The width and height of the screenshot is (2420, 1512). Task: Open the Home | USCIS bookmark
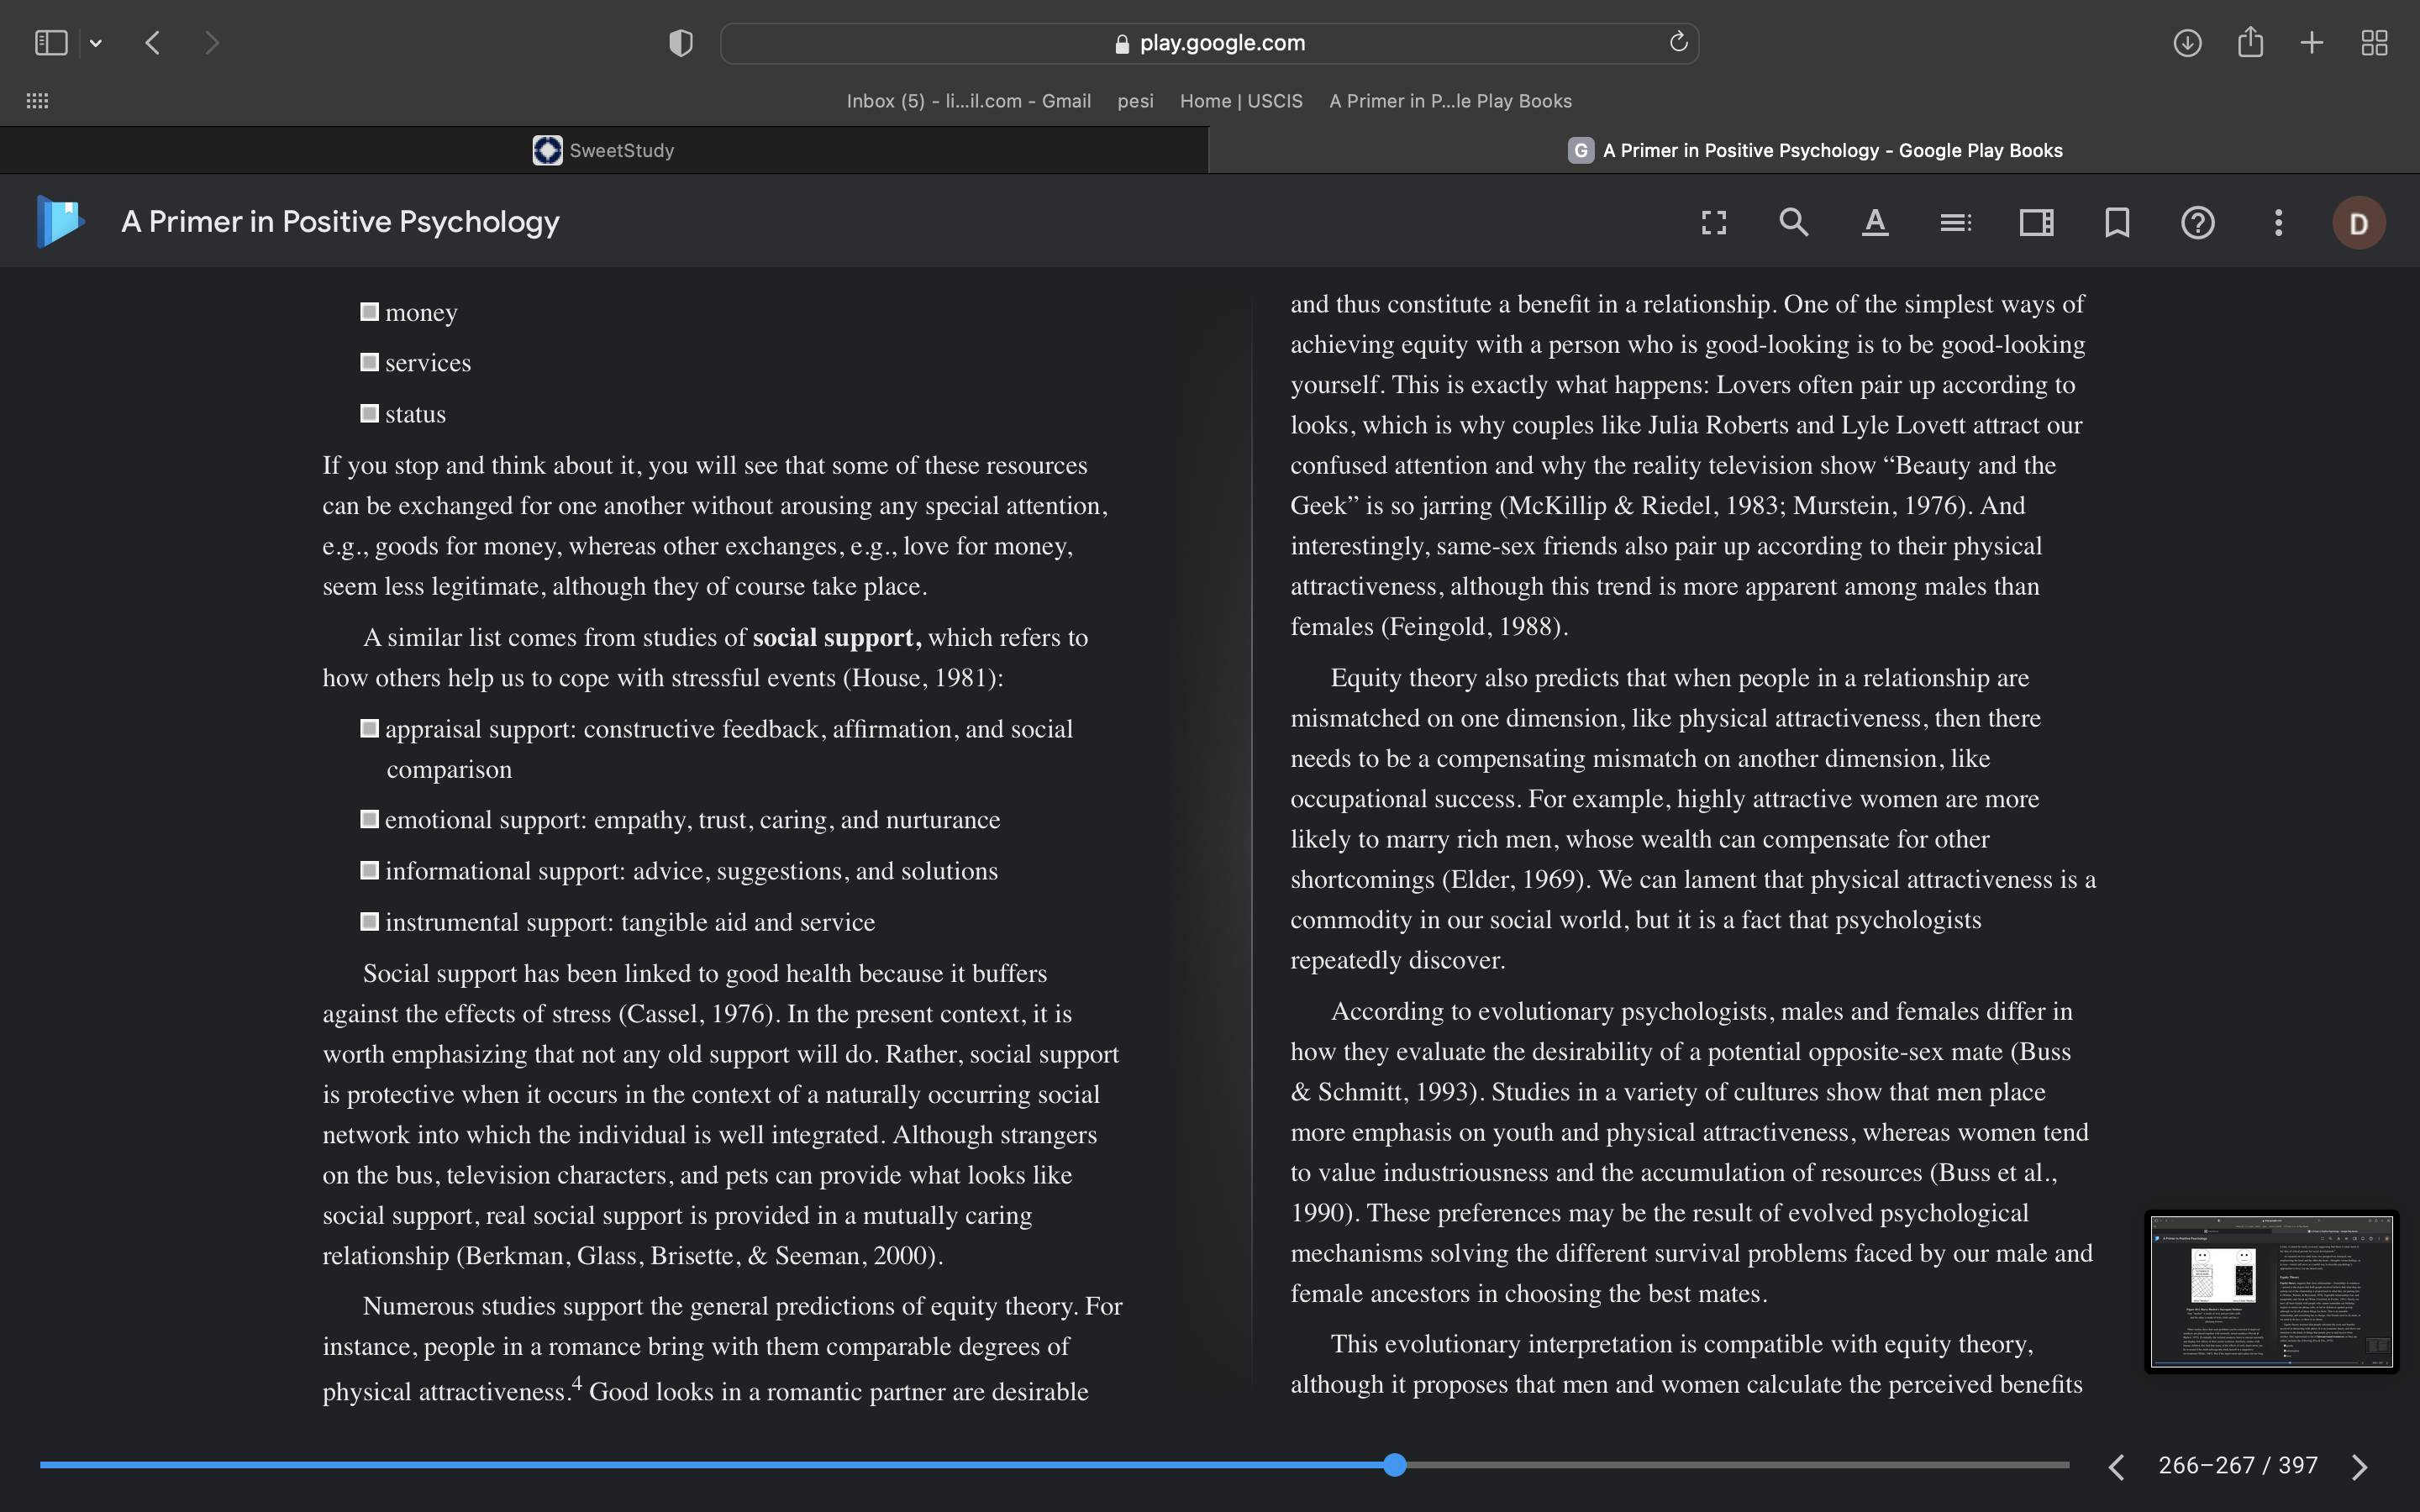pyautogui.click(x=1241, y=101)
